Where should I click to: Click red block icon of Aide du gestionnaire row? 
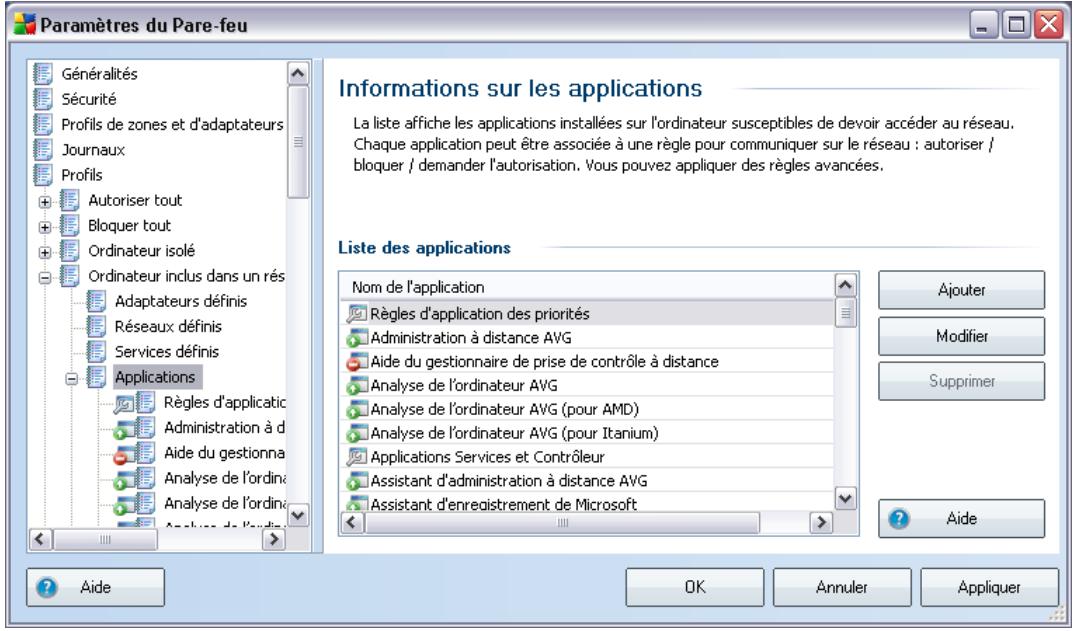coord(357,361)
